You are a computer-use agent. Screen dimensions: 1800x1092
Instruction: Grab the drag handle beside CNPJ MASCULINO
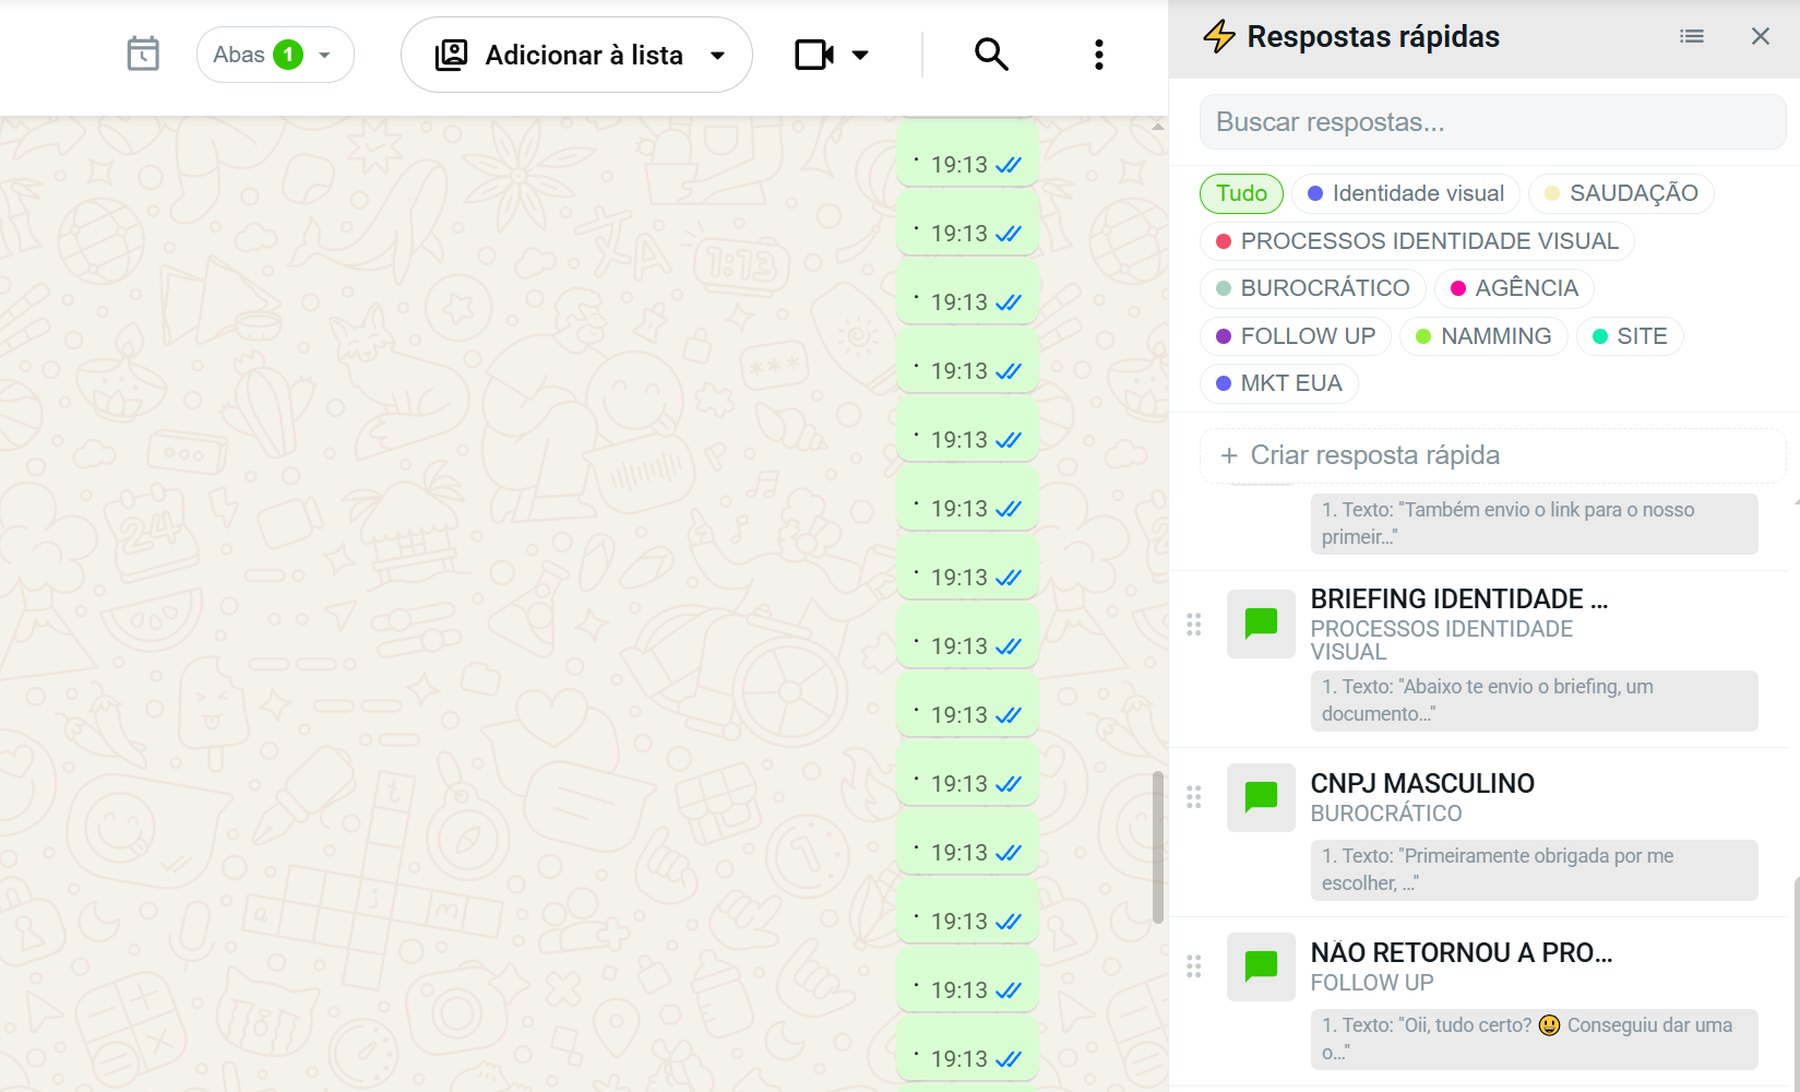[1194, 797]
